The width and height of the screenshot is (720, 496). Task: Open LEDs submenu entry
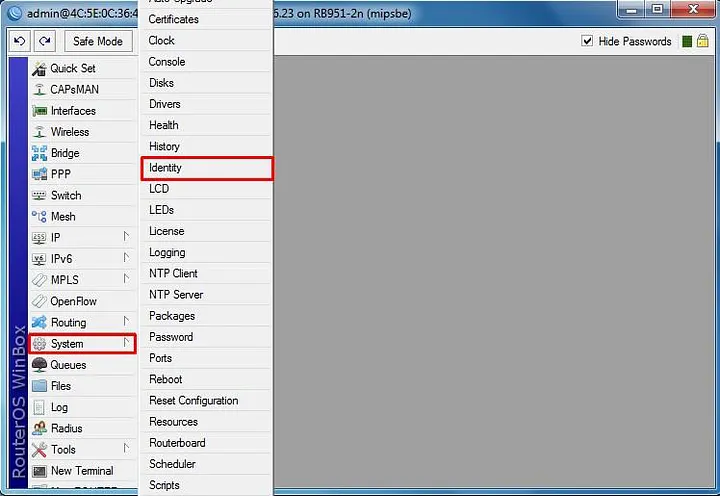click(x=206, y=210)
